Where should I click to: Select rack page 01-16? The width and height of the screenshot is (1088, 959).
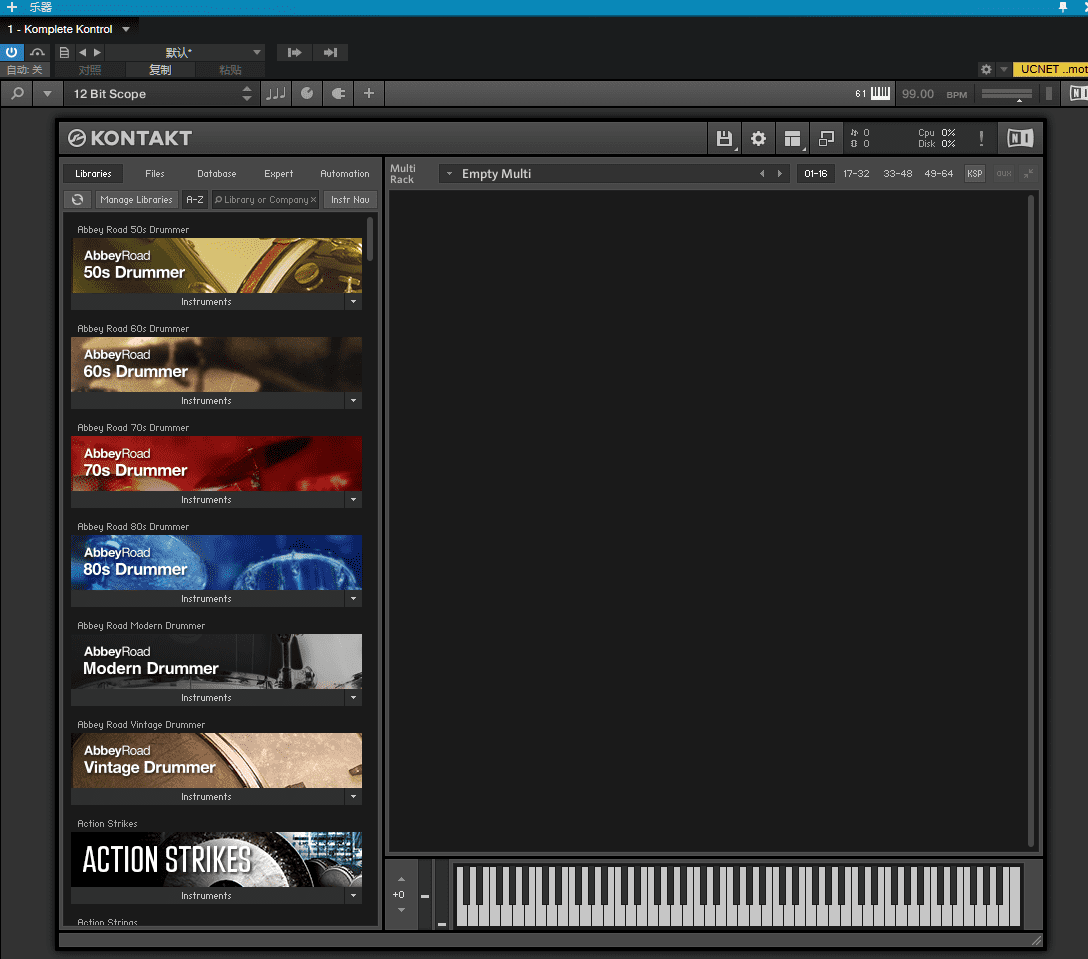point(815,173)
